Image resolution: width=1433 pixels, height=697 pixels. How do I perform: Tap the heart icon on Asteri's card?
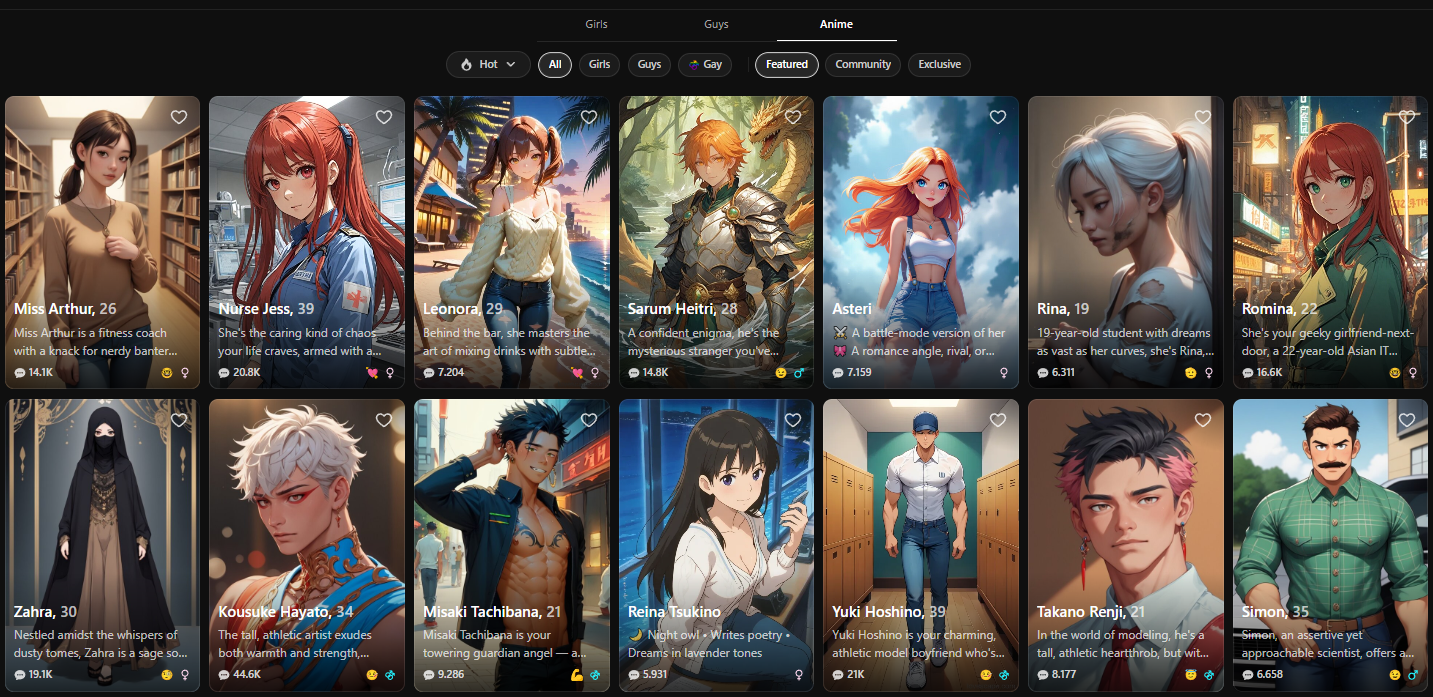tap(997, 117)
